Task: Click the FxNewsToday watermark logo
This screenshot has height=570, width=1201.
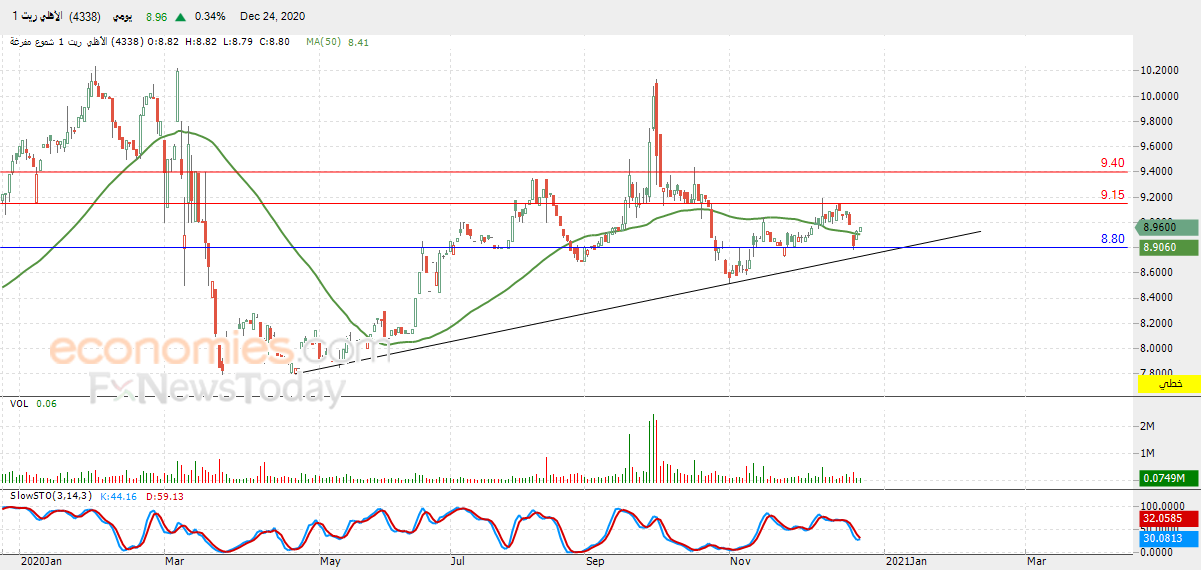Action: pyautogui.click(x=217, y=388)
